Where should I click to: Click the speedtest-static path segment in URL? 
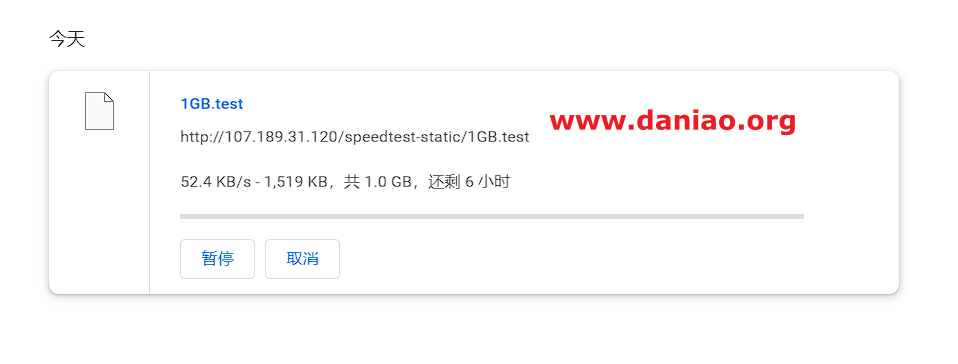(x=403, y=137)
